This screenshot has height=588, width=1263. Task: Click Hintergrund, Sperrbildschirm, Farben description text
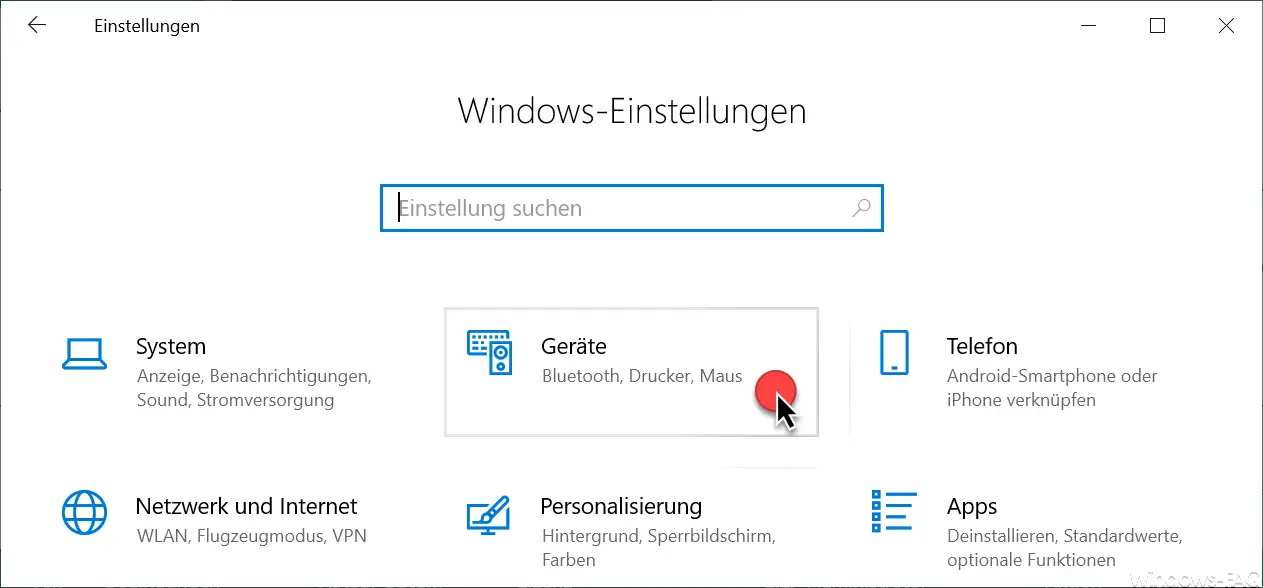657,548
